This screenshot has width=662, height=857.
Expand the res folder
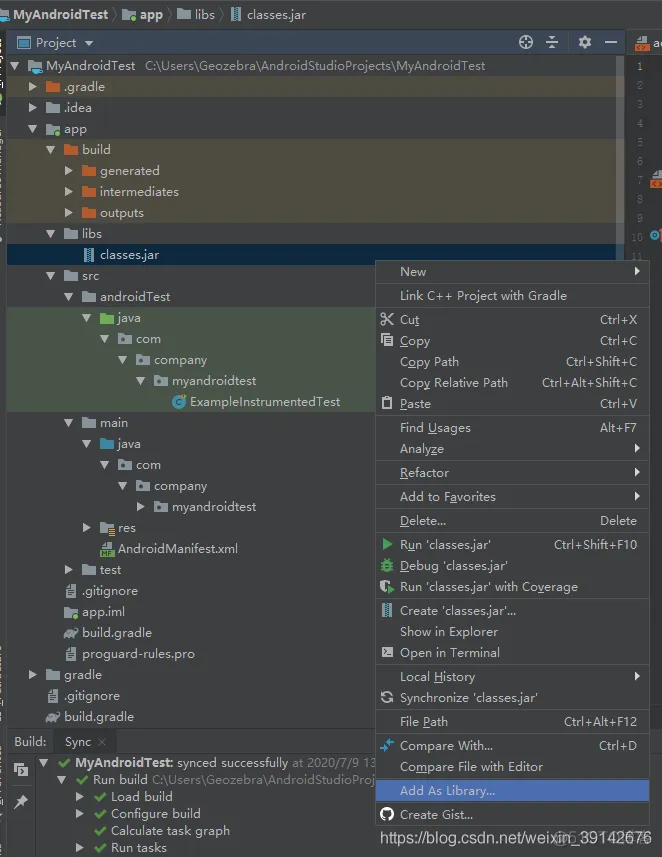point(86,527)
